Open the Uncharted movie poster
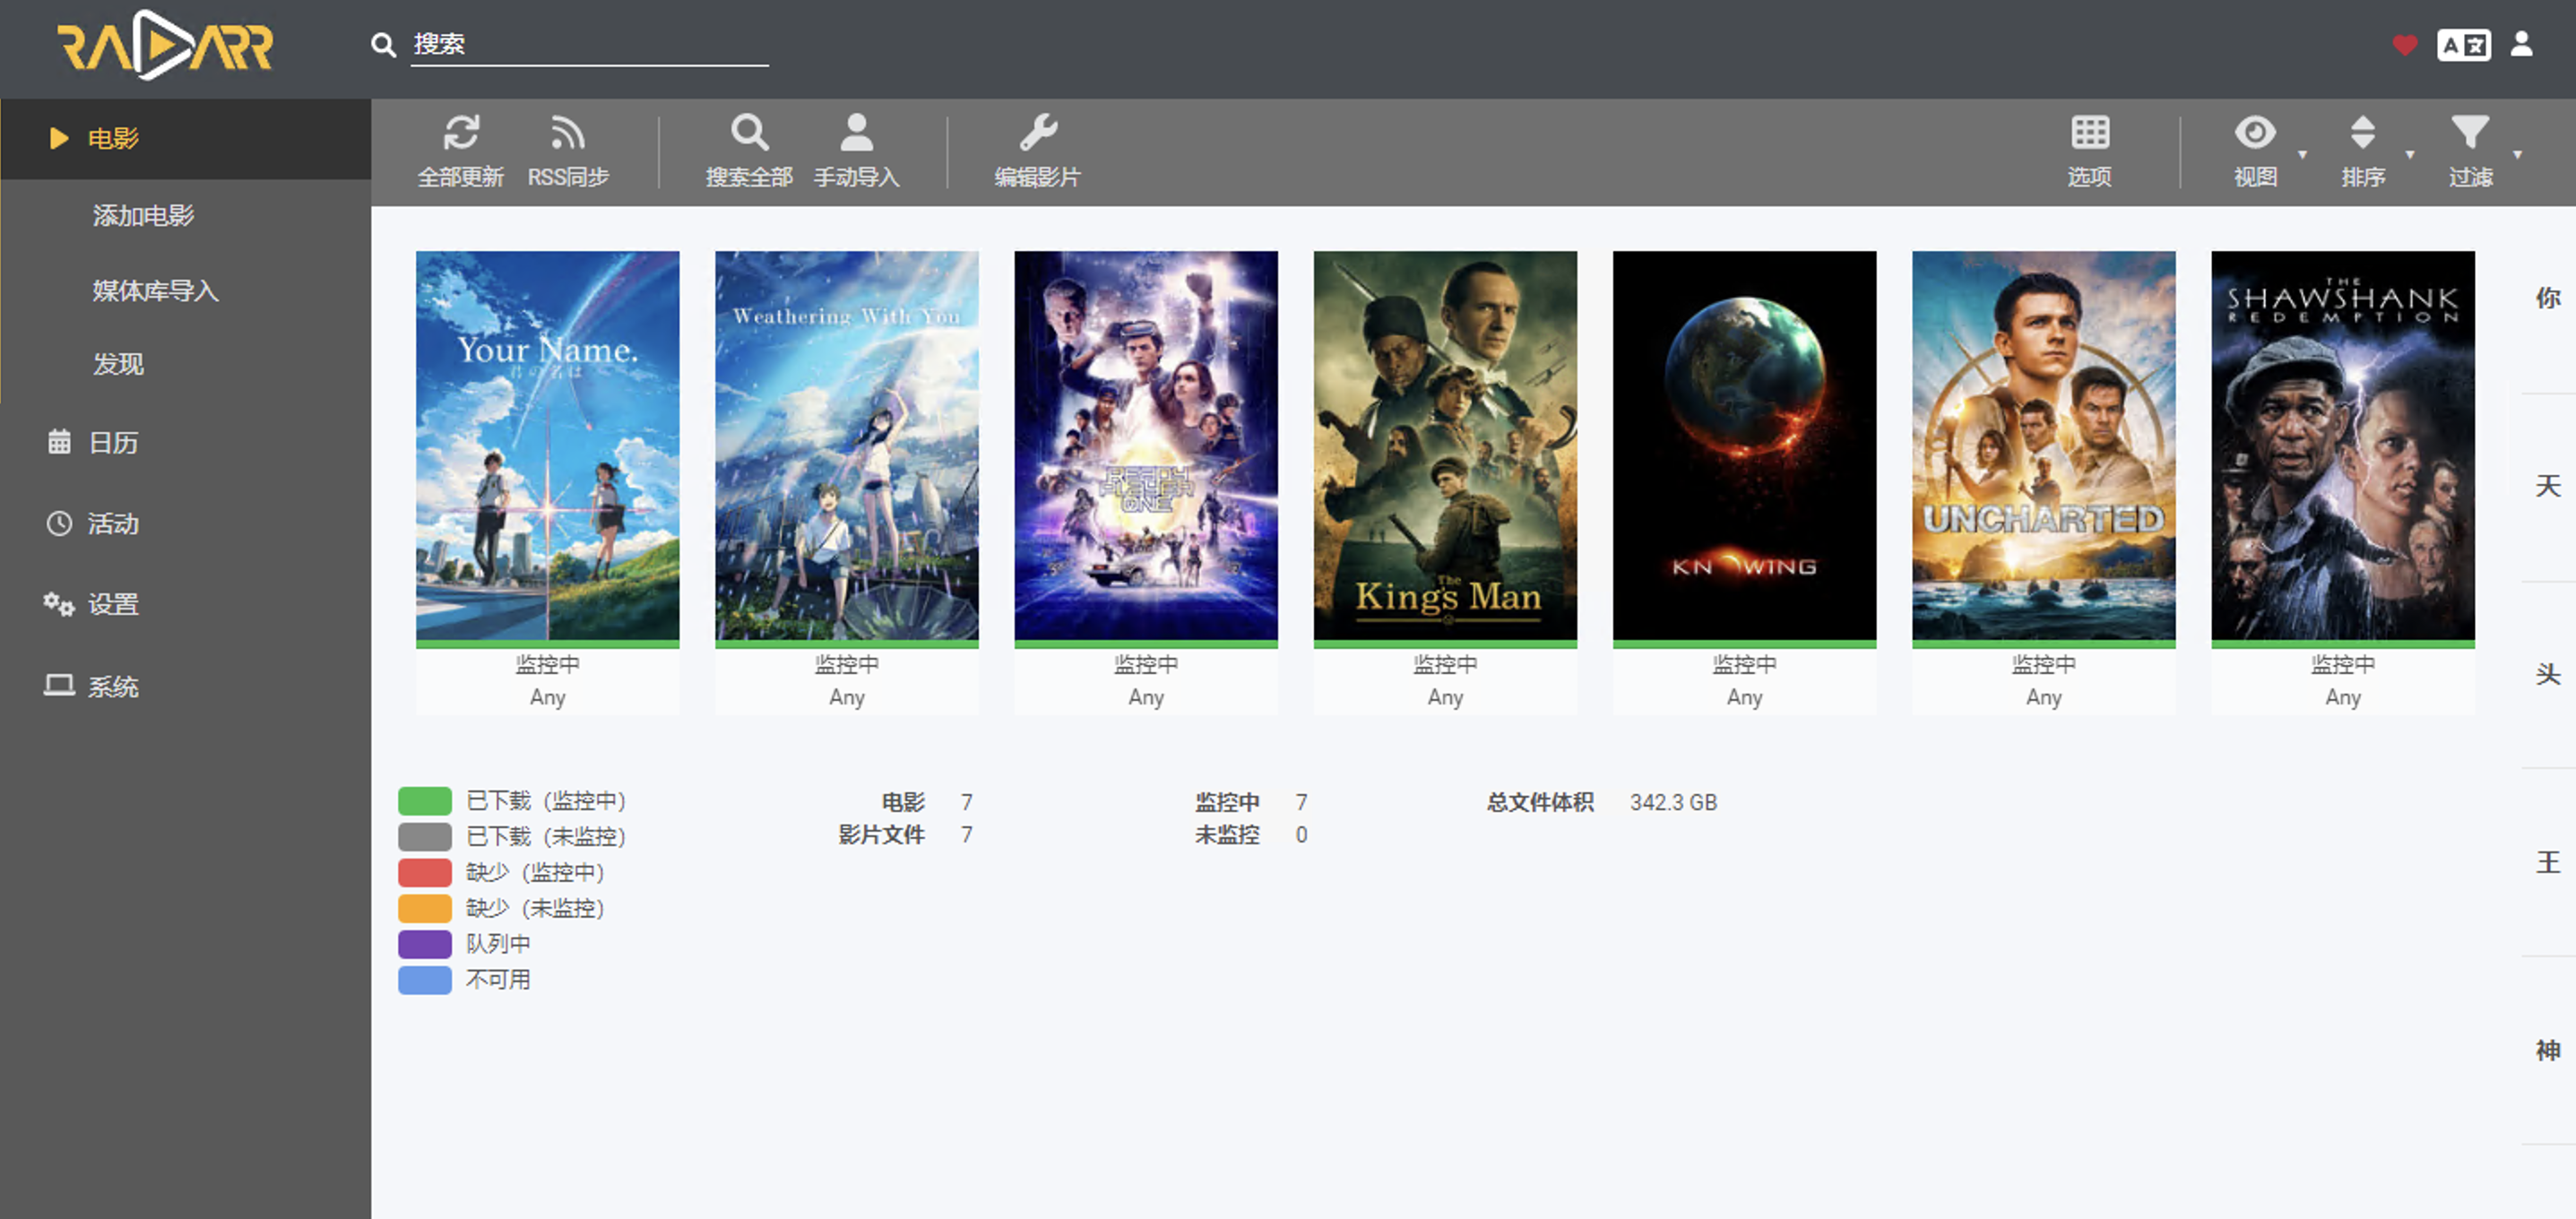 coord(2043,445)
